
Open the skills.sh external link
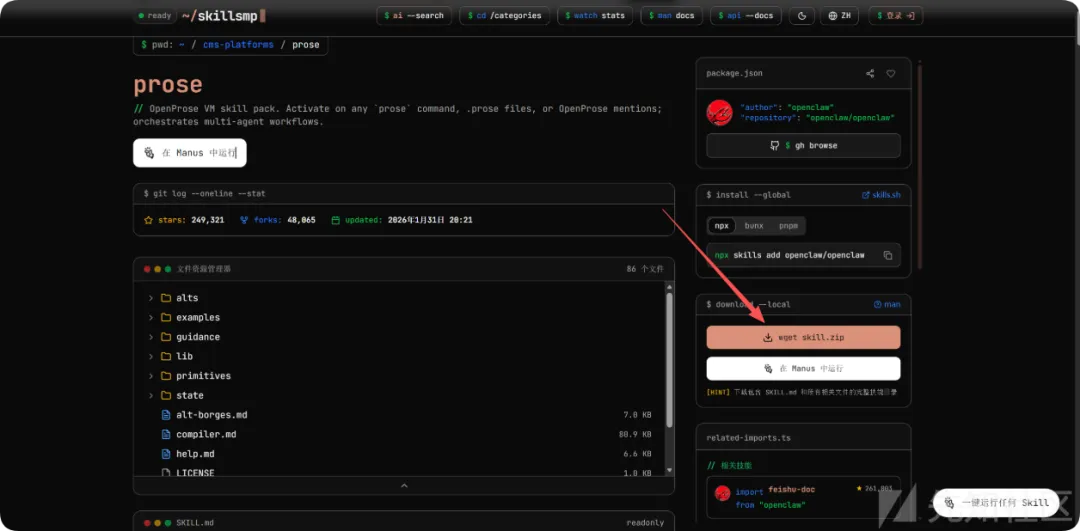[881, 195]
